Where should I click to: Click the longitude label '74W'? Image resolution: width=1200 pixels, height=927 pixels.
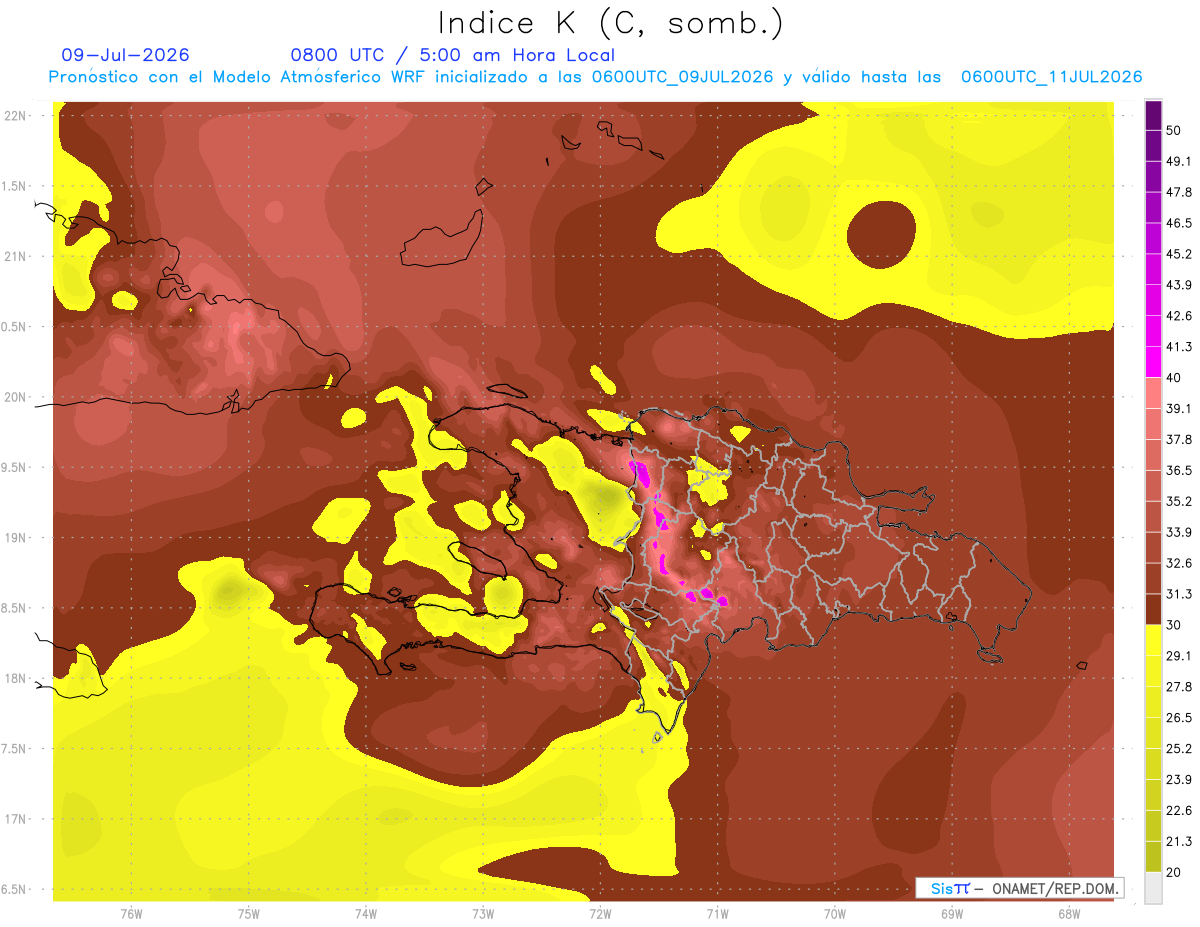coord(366,914)
